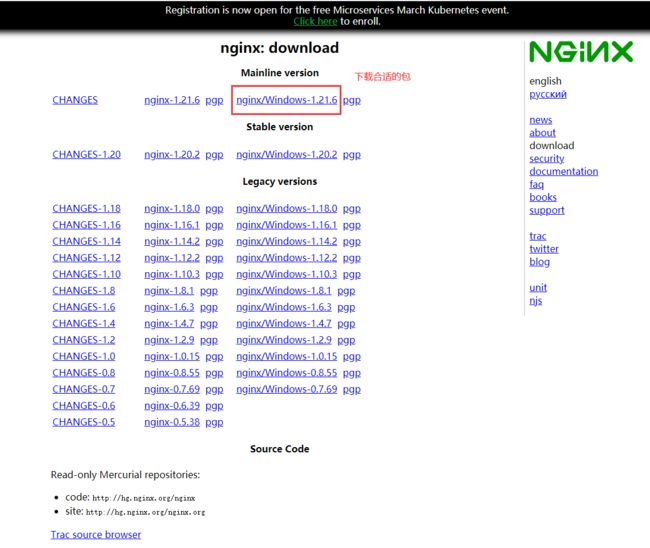
Task: Download nginx-1.8.1 source
Action: coord(169,290)
